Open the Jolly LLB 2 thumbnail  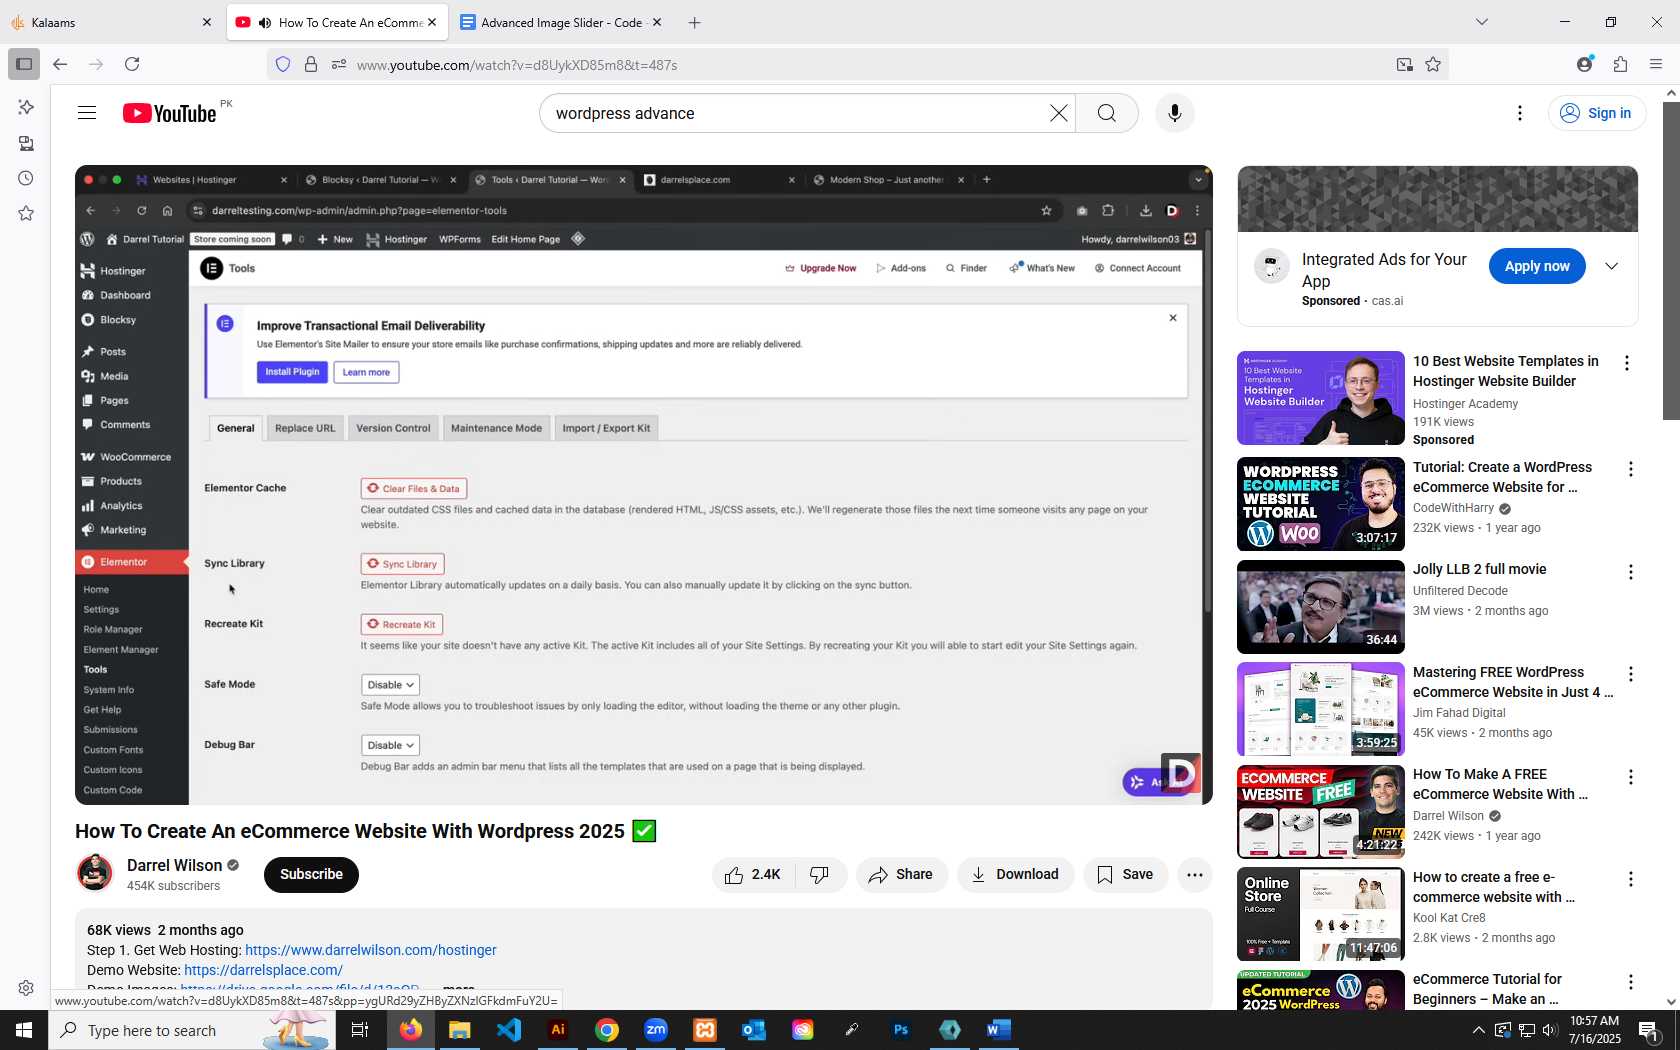[1320, 607]
